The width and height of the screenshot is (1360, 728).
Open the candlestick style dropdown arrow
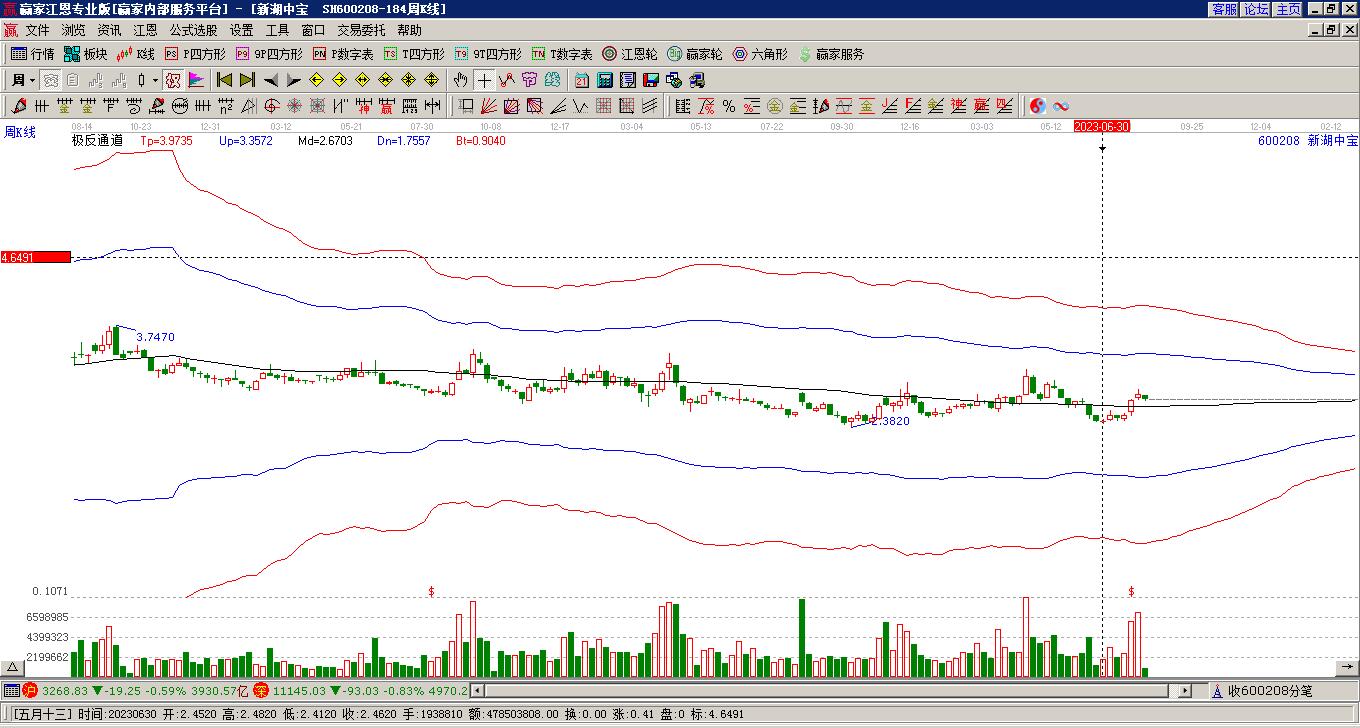tap(155, 80)
